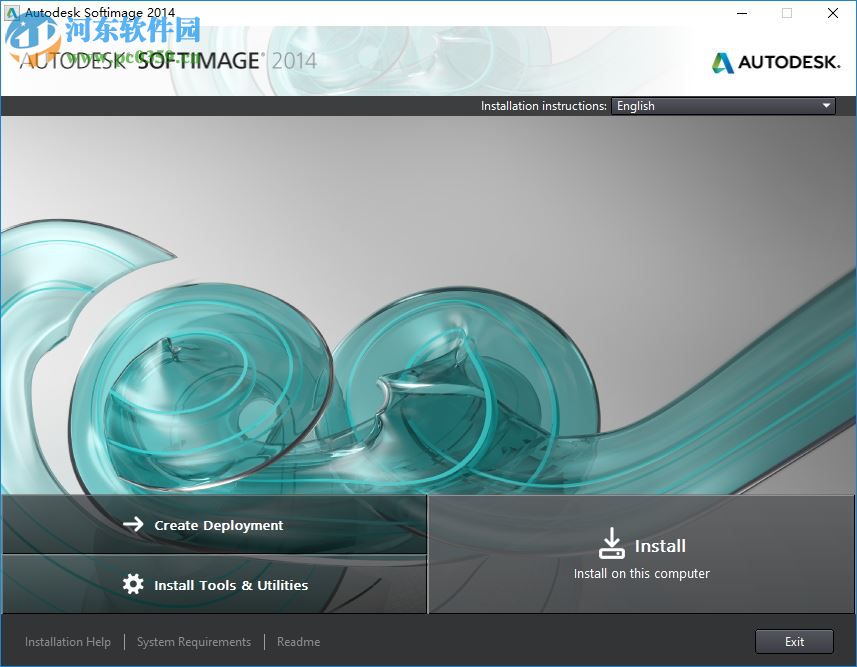Select Create Deployment
Screen dimensions: 857x667
(x=218, y=524)
